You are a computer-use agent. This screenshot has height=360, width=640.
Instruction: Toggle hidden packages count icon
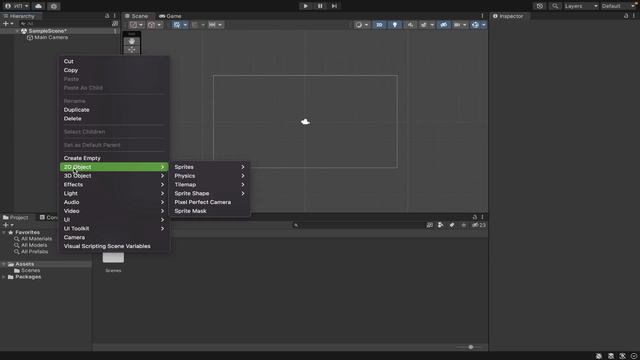[479, 225]
